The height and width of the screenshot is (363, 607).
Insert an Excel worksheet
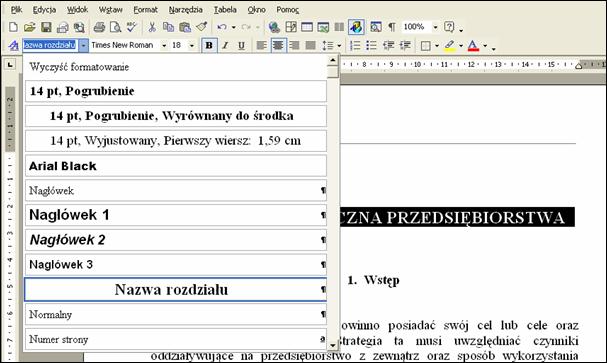[323, 27]
